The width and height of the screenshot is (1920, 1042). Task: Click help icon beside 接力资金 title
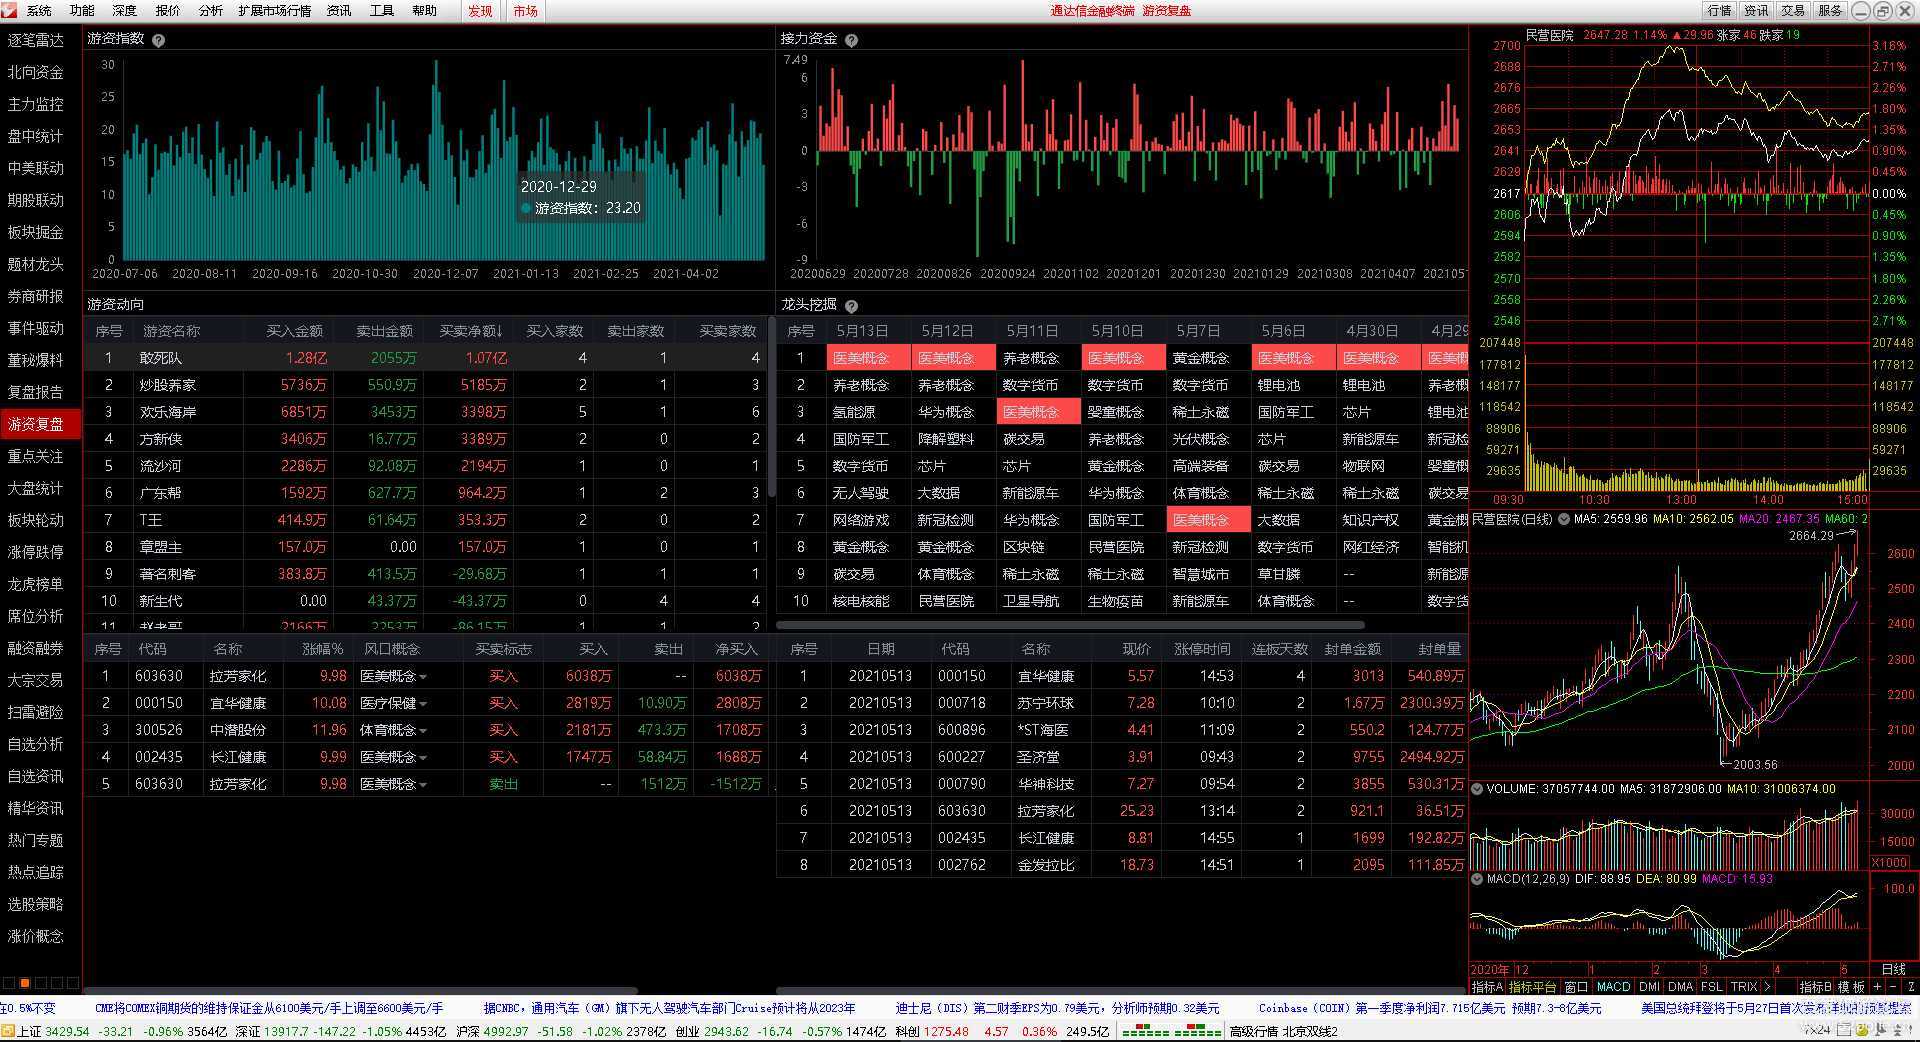pos(851,41)
